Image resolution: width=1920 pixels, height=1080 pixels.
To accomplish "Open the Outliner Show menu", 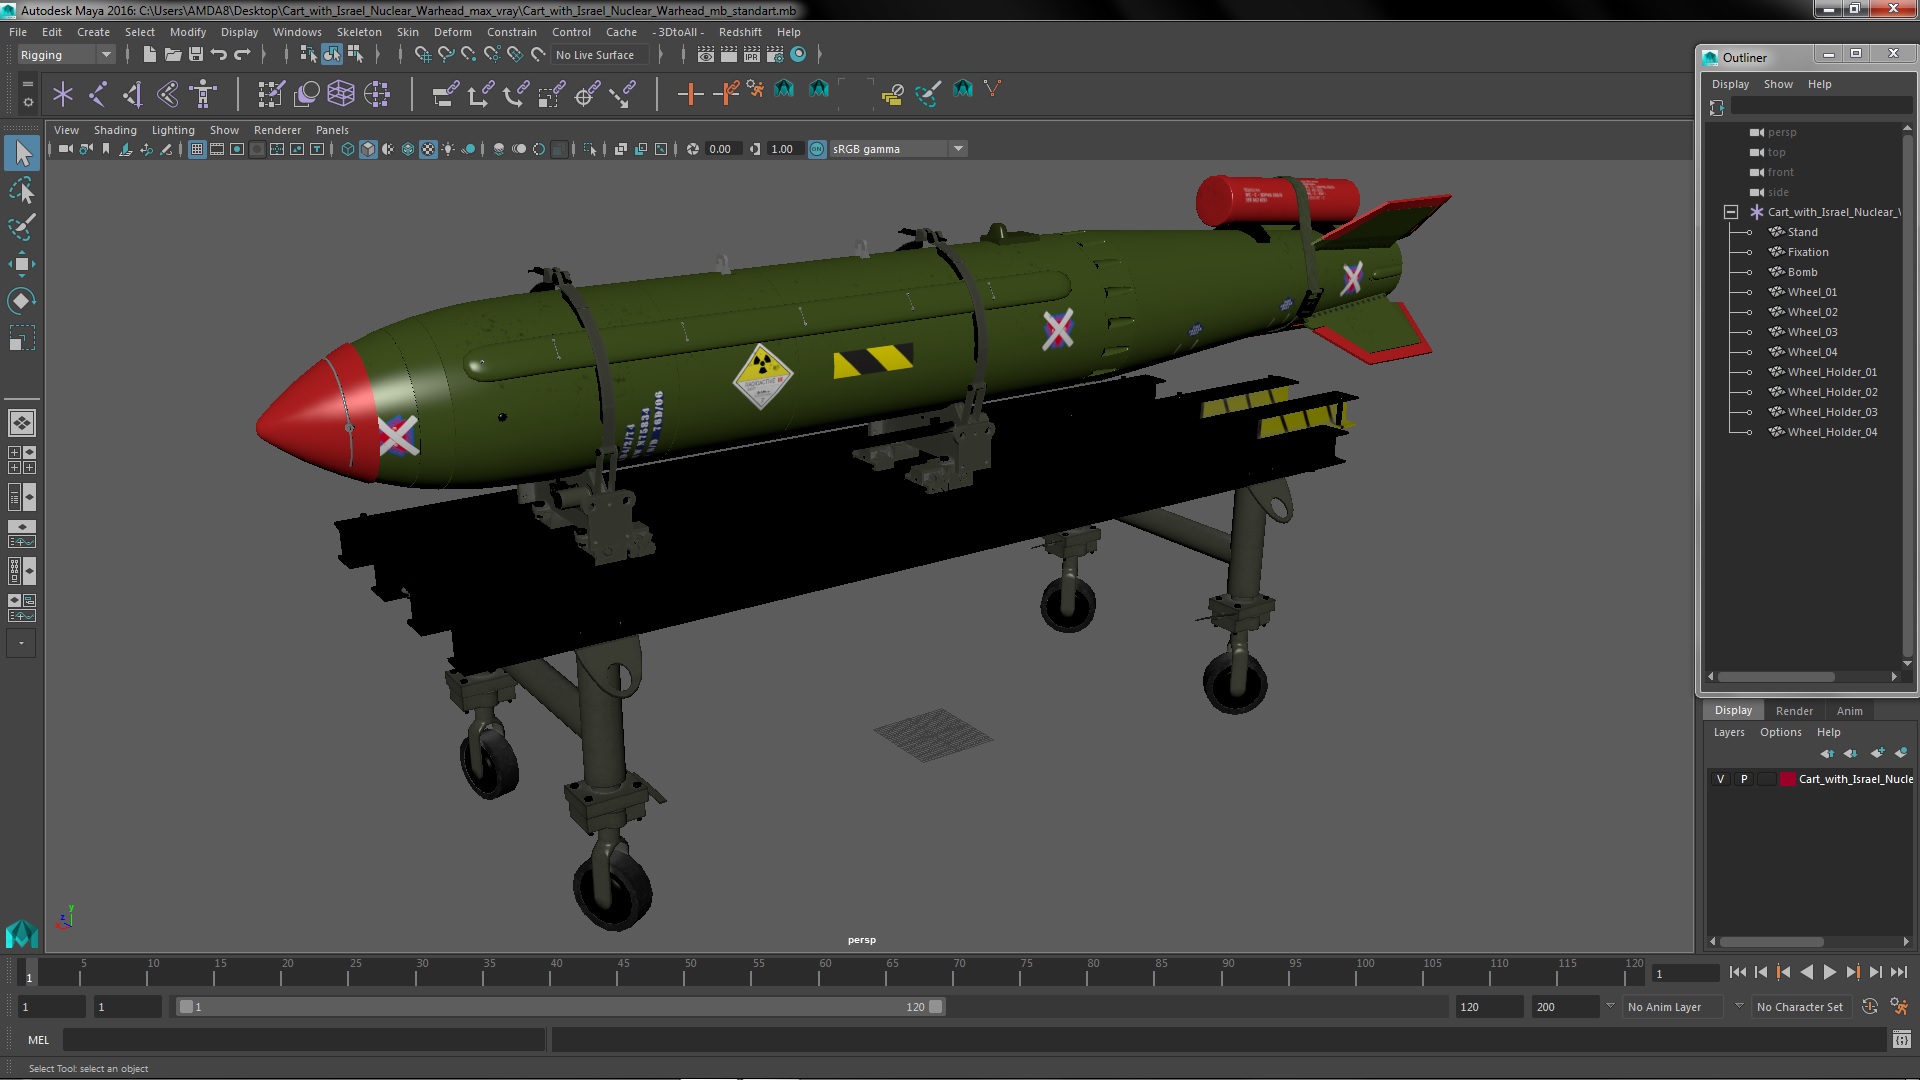I will 1778,84.
